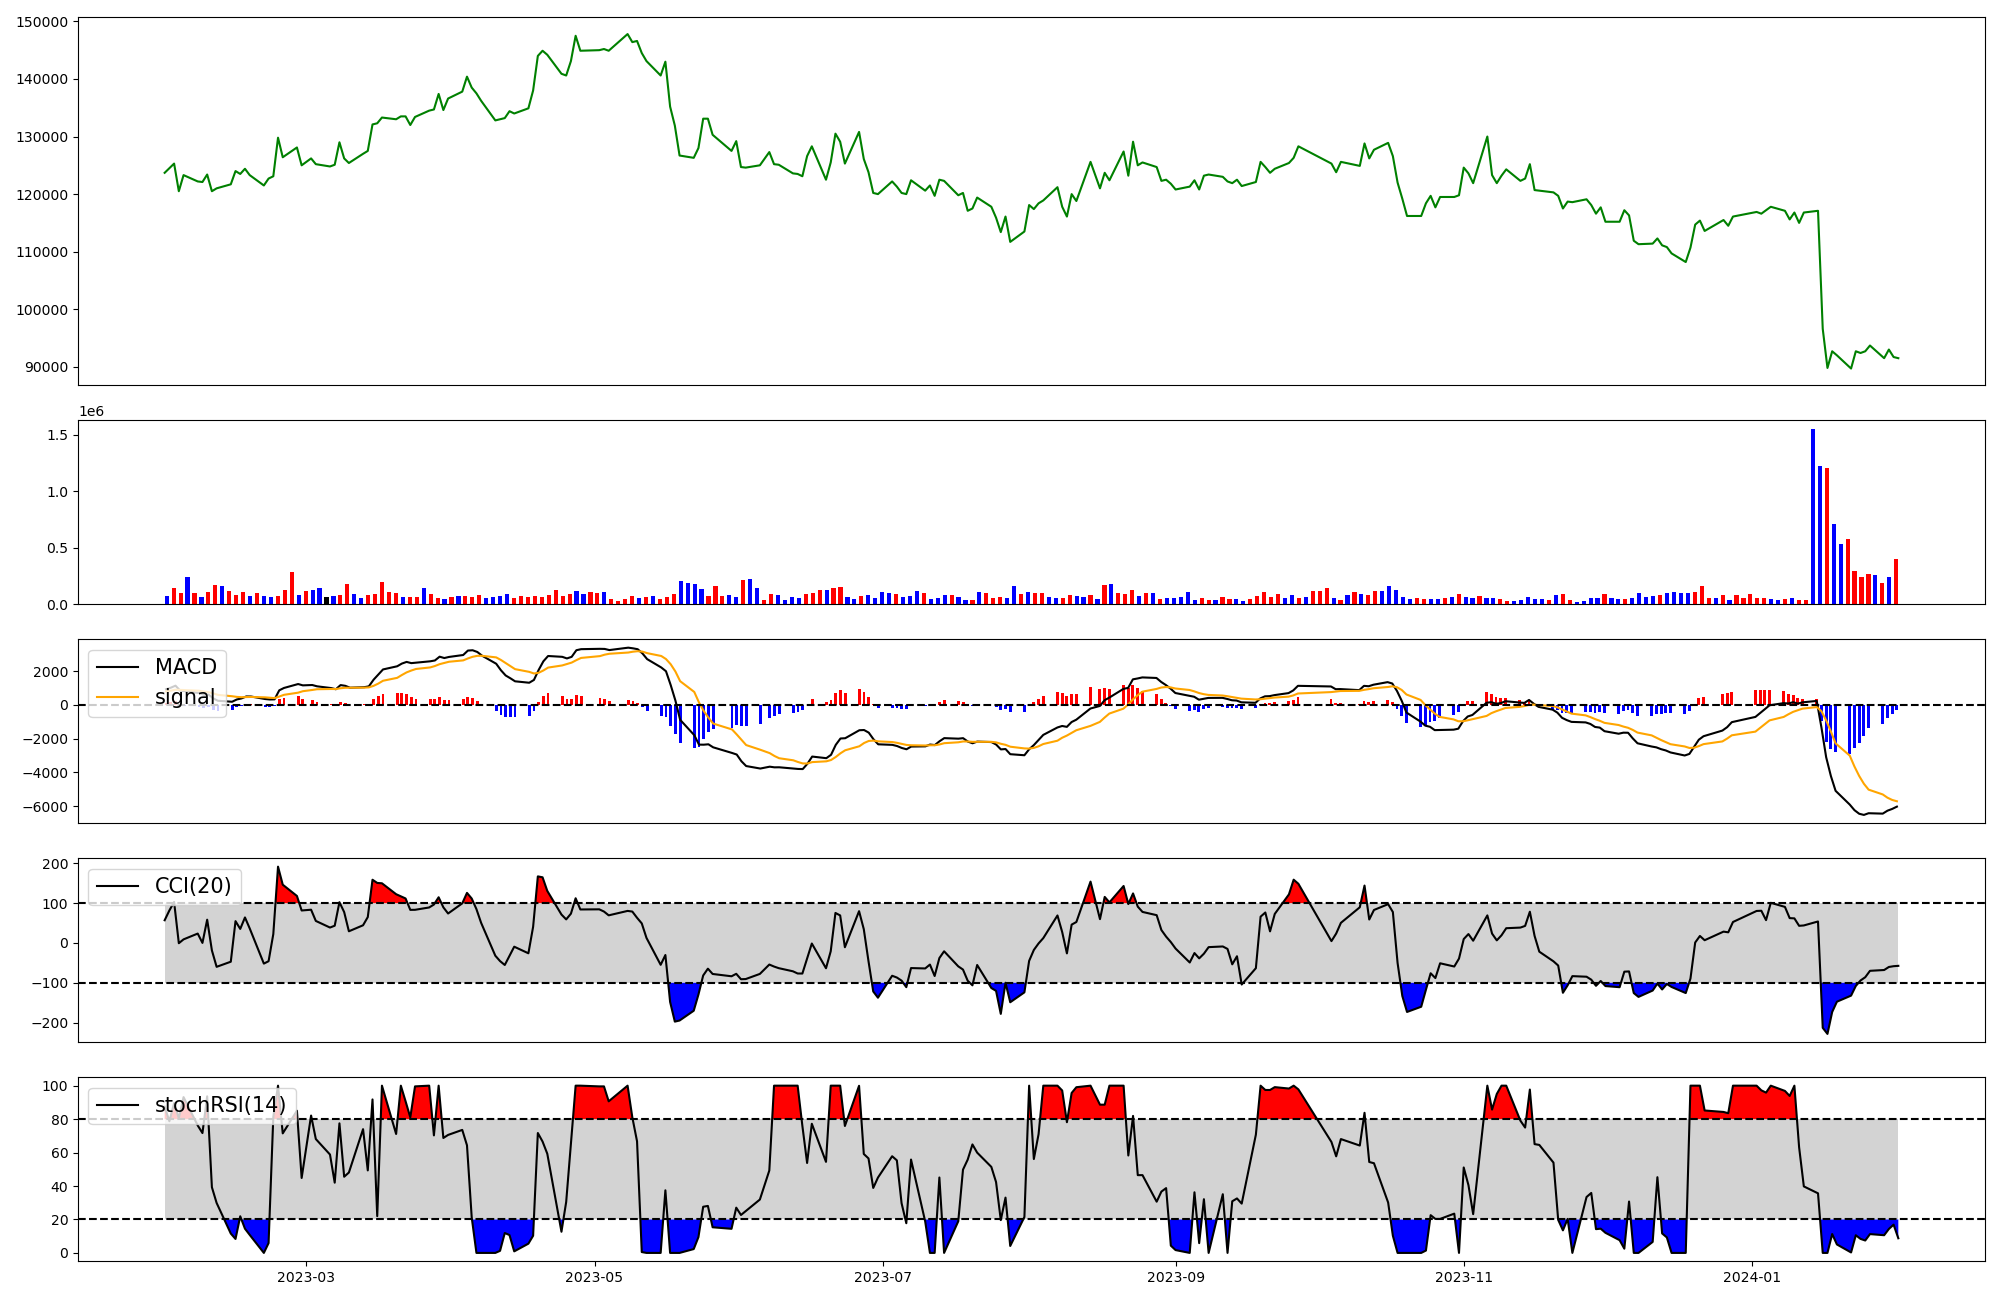Click the stochRSI(14) legend label
Viewport: 2000px width, 1300px height.
[x=220, y=1105]
